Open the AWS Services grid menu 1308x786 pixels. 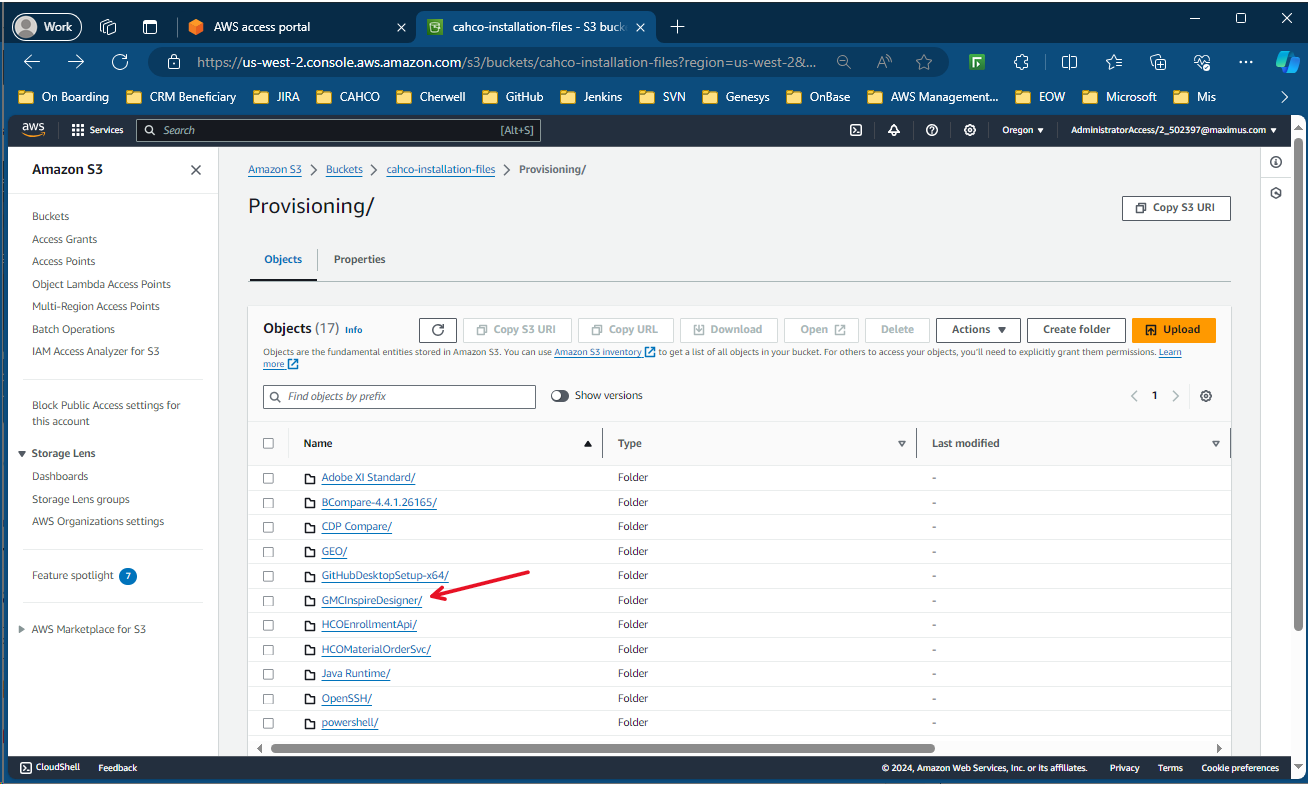coord(97,130)
